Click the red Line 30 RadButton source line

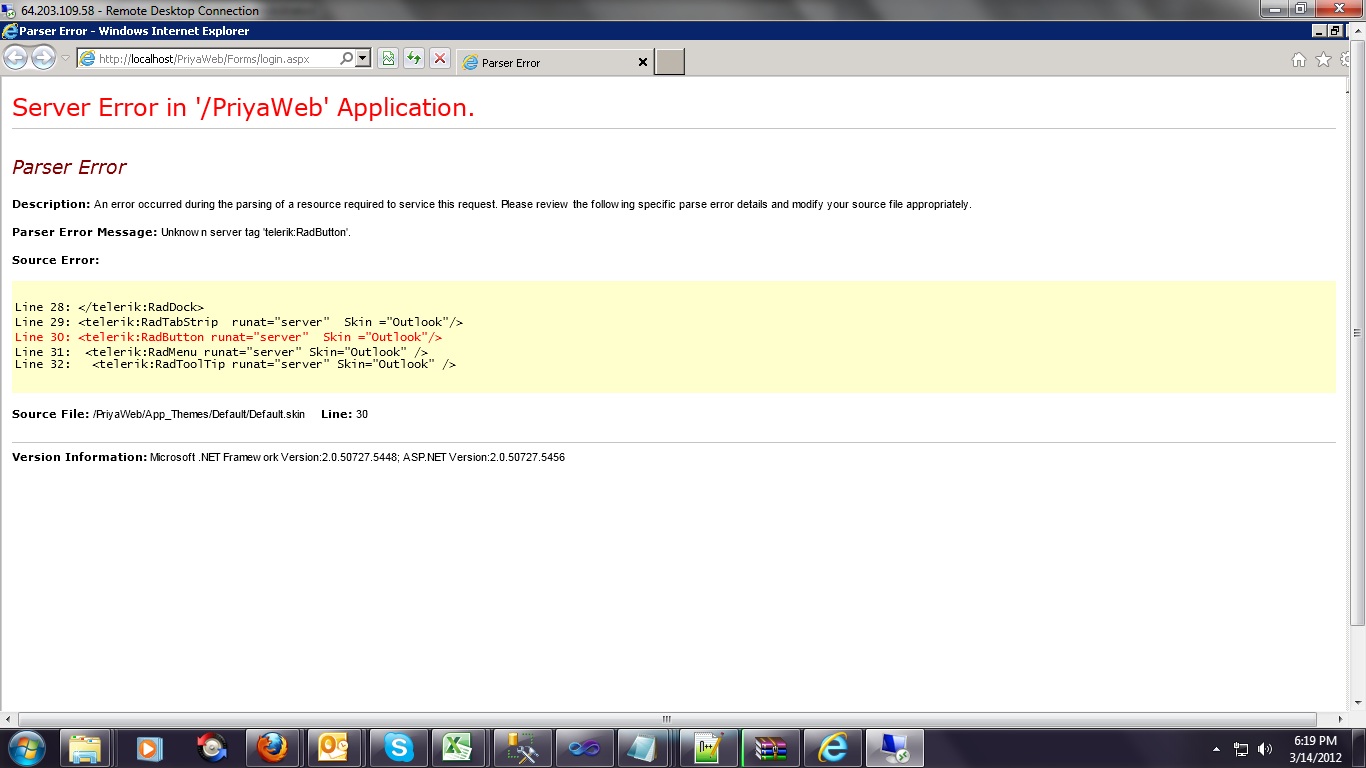[228, 337]
